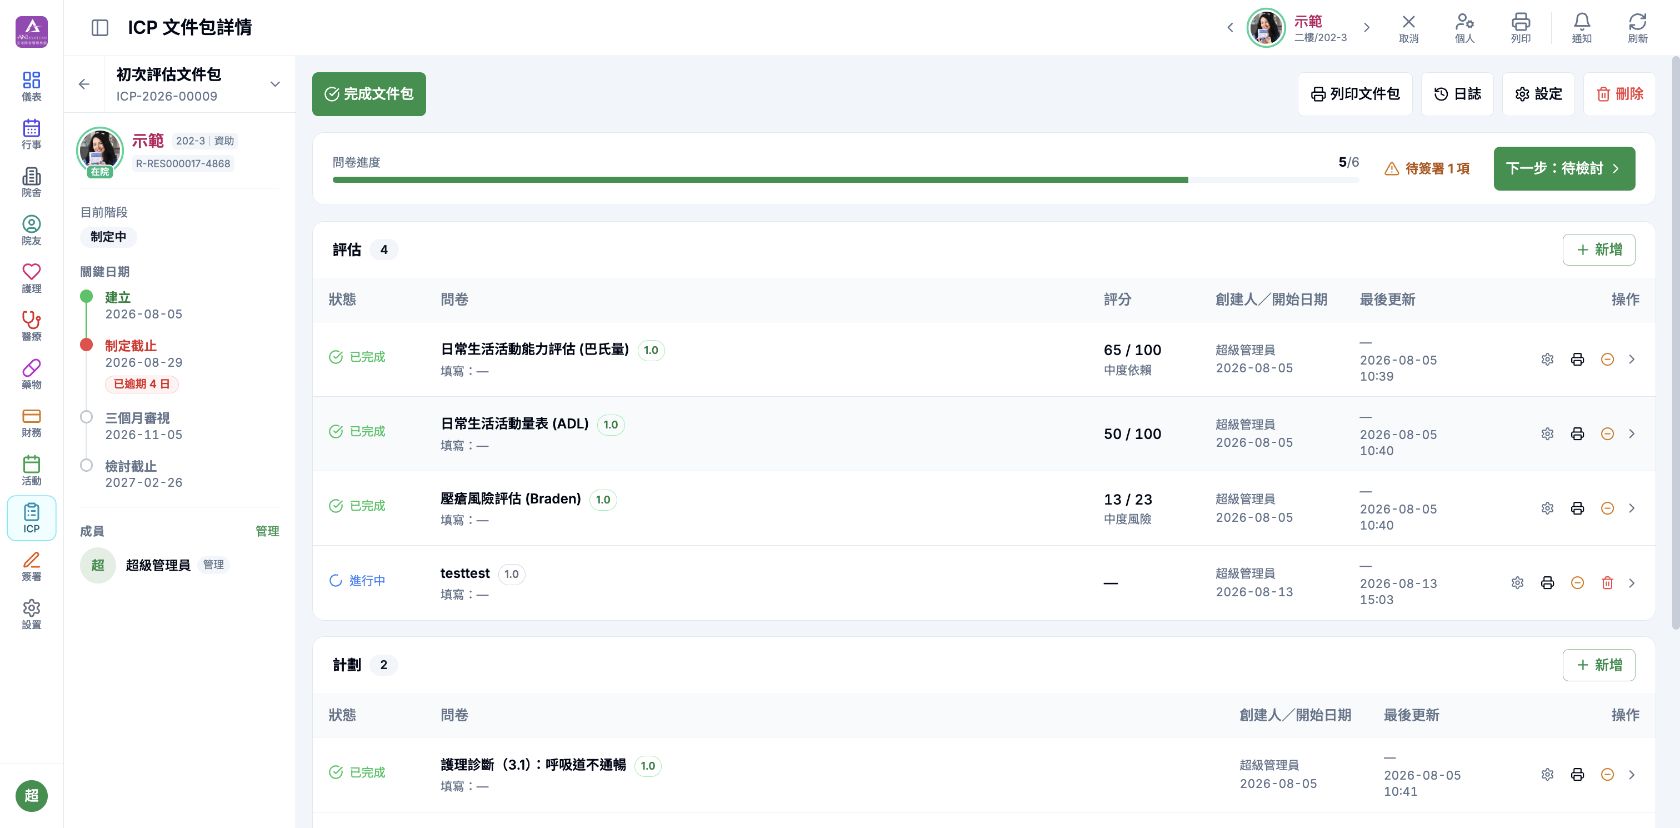
Task: Open settings gear for 巴氏量 row
Action: point(1547,359)
